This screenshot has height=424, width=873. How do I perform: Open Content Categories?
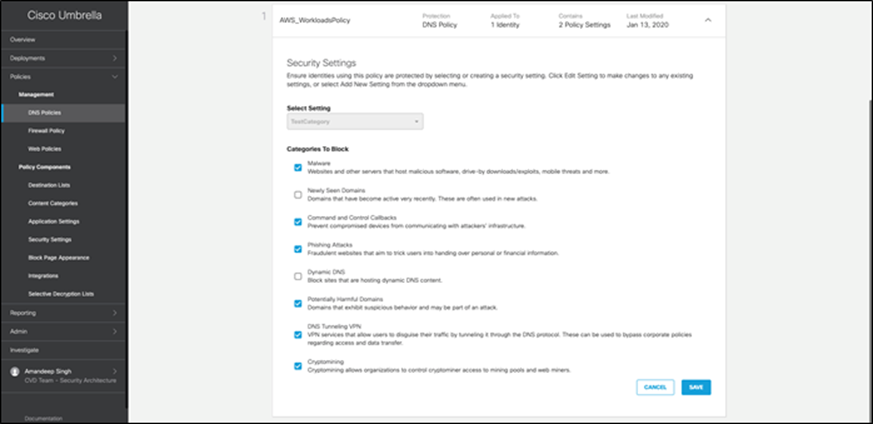[53, 203]
